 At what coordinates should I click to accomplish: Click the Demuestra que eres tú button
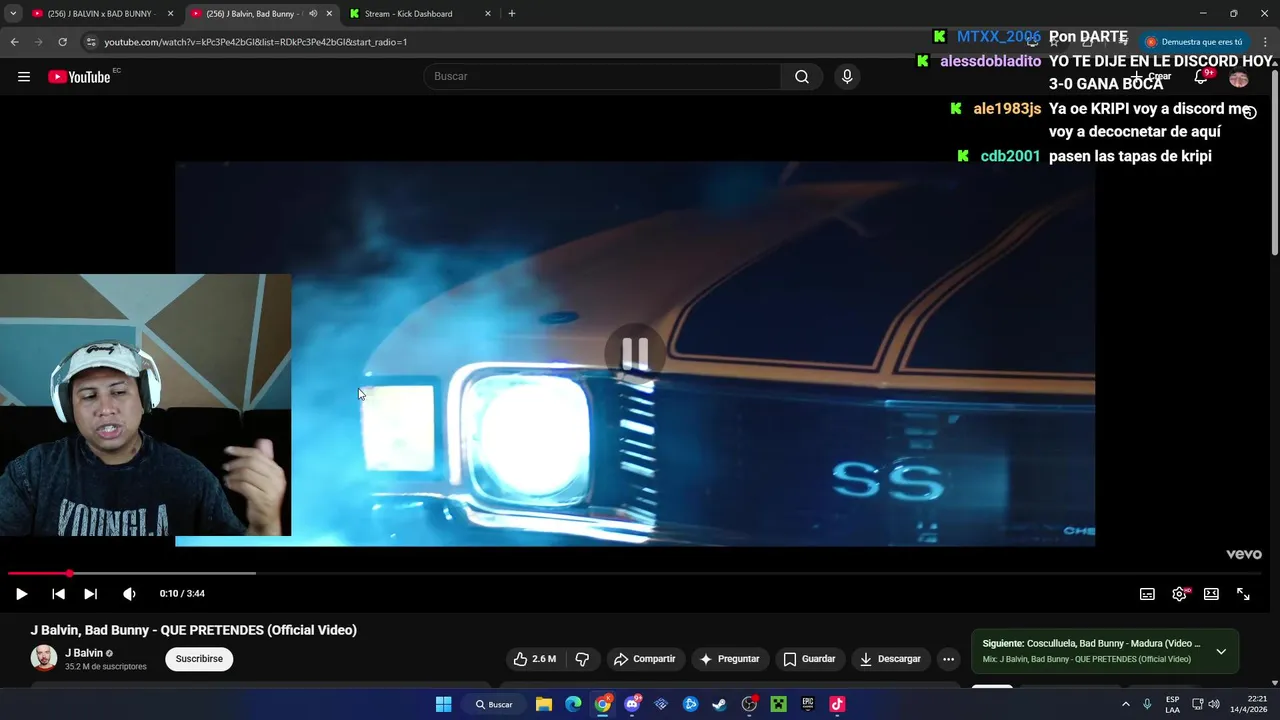[x=1194, y=42]
